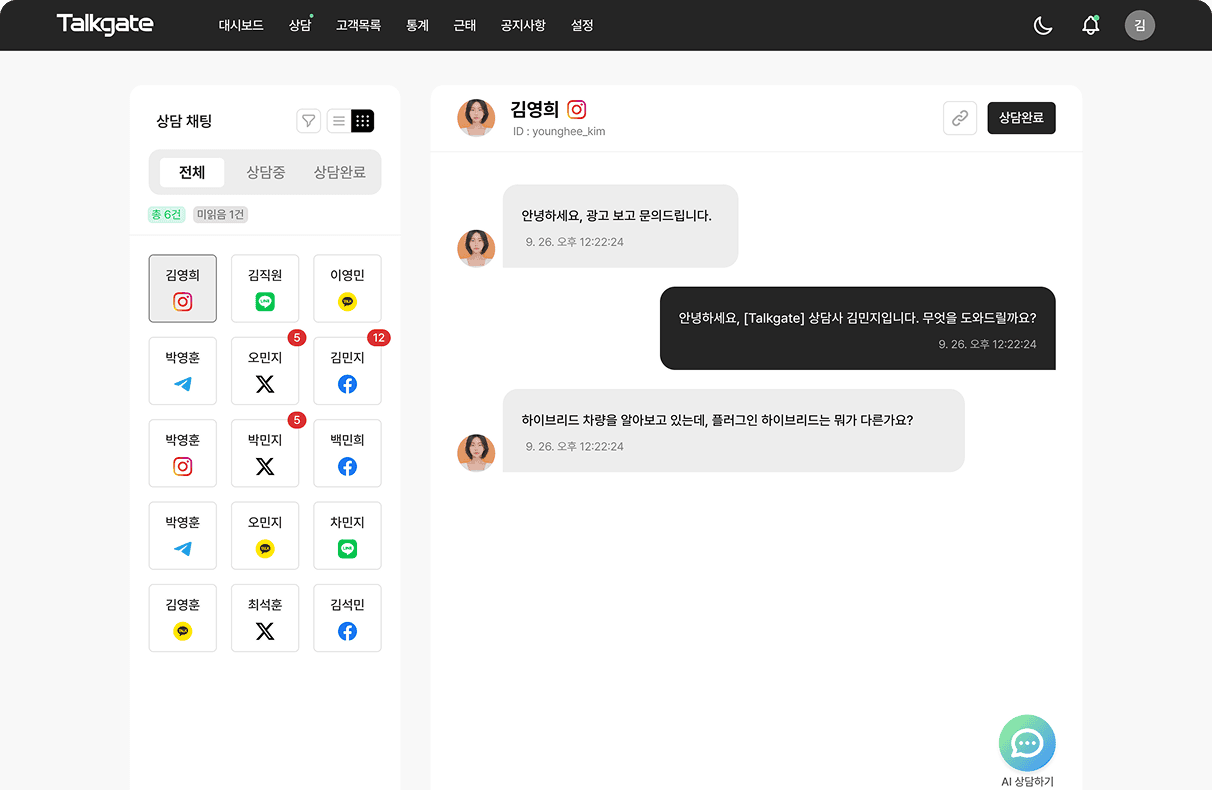The image size is (1212, 790).
Task: Click the LINE icon on 차민지's card
Action: 347,549
